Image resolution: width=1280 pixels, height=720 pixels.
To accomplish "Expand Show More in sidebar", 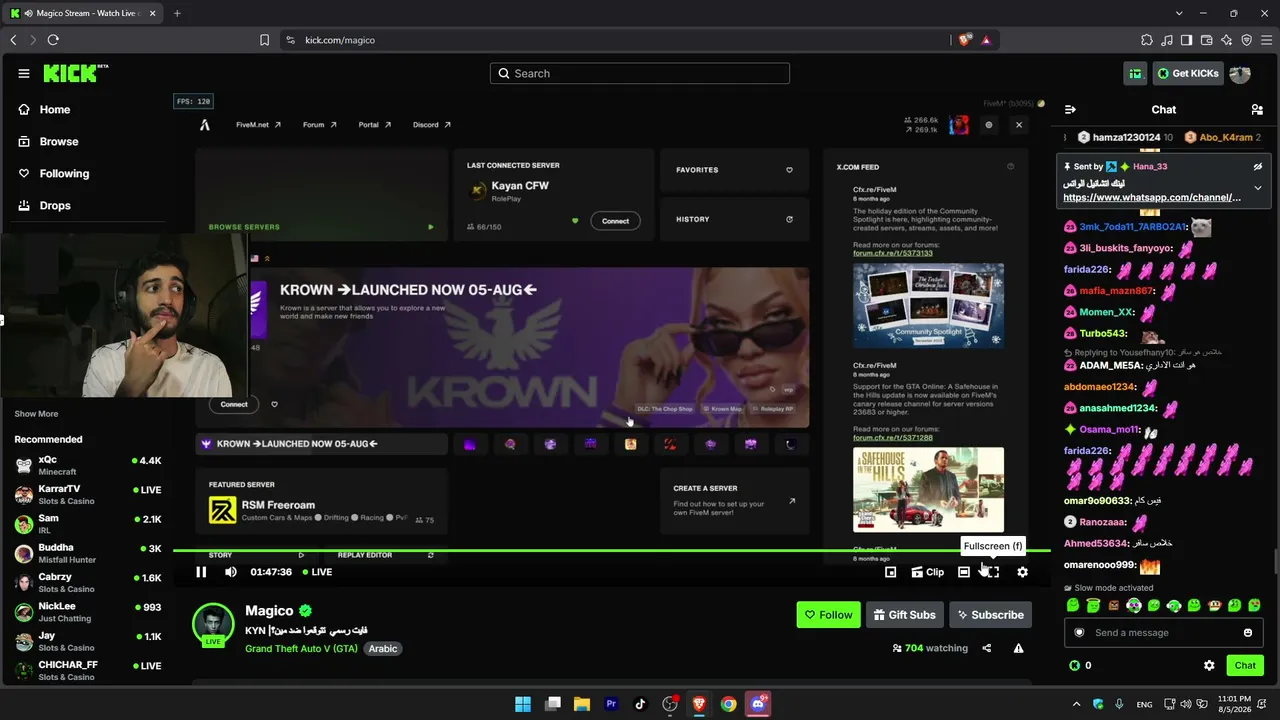I will pyautogui.click(x=36, y=414).
